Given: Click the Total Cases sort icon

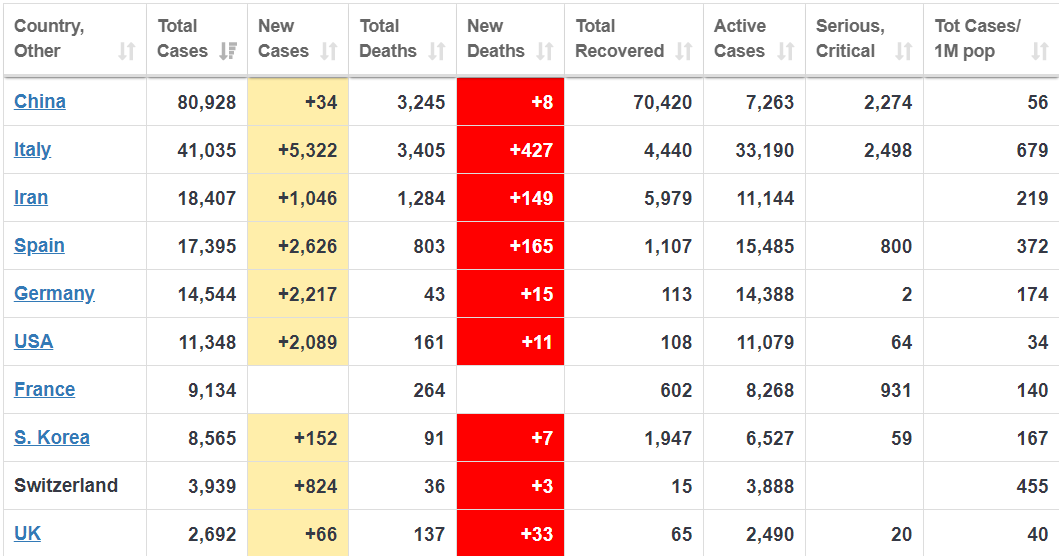Looking at the screenshot, I should coord(227,51).
